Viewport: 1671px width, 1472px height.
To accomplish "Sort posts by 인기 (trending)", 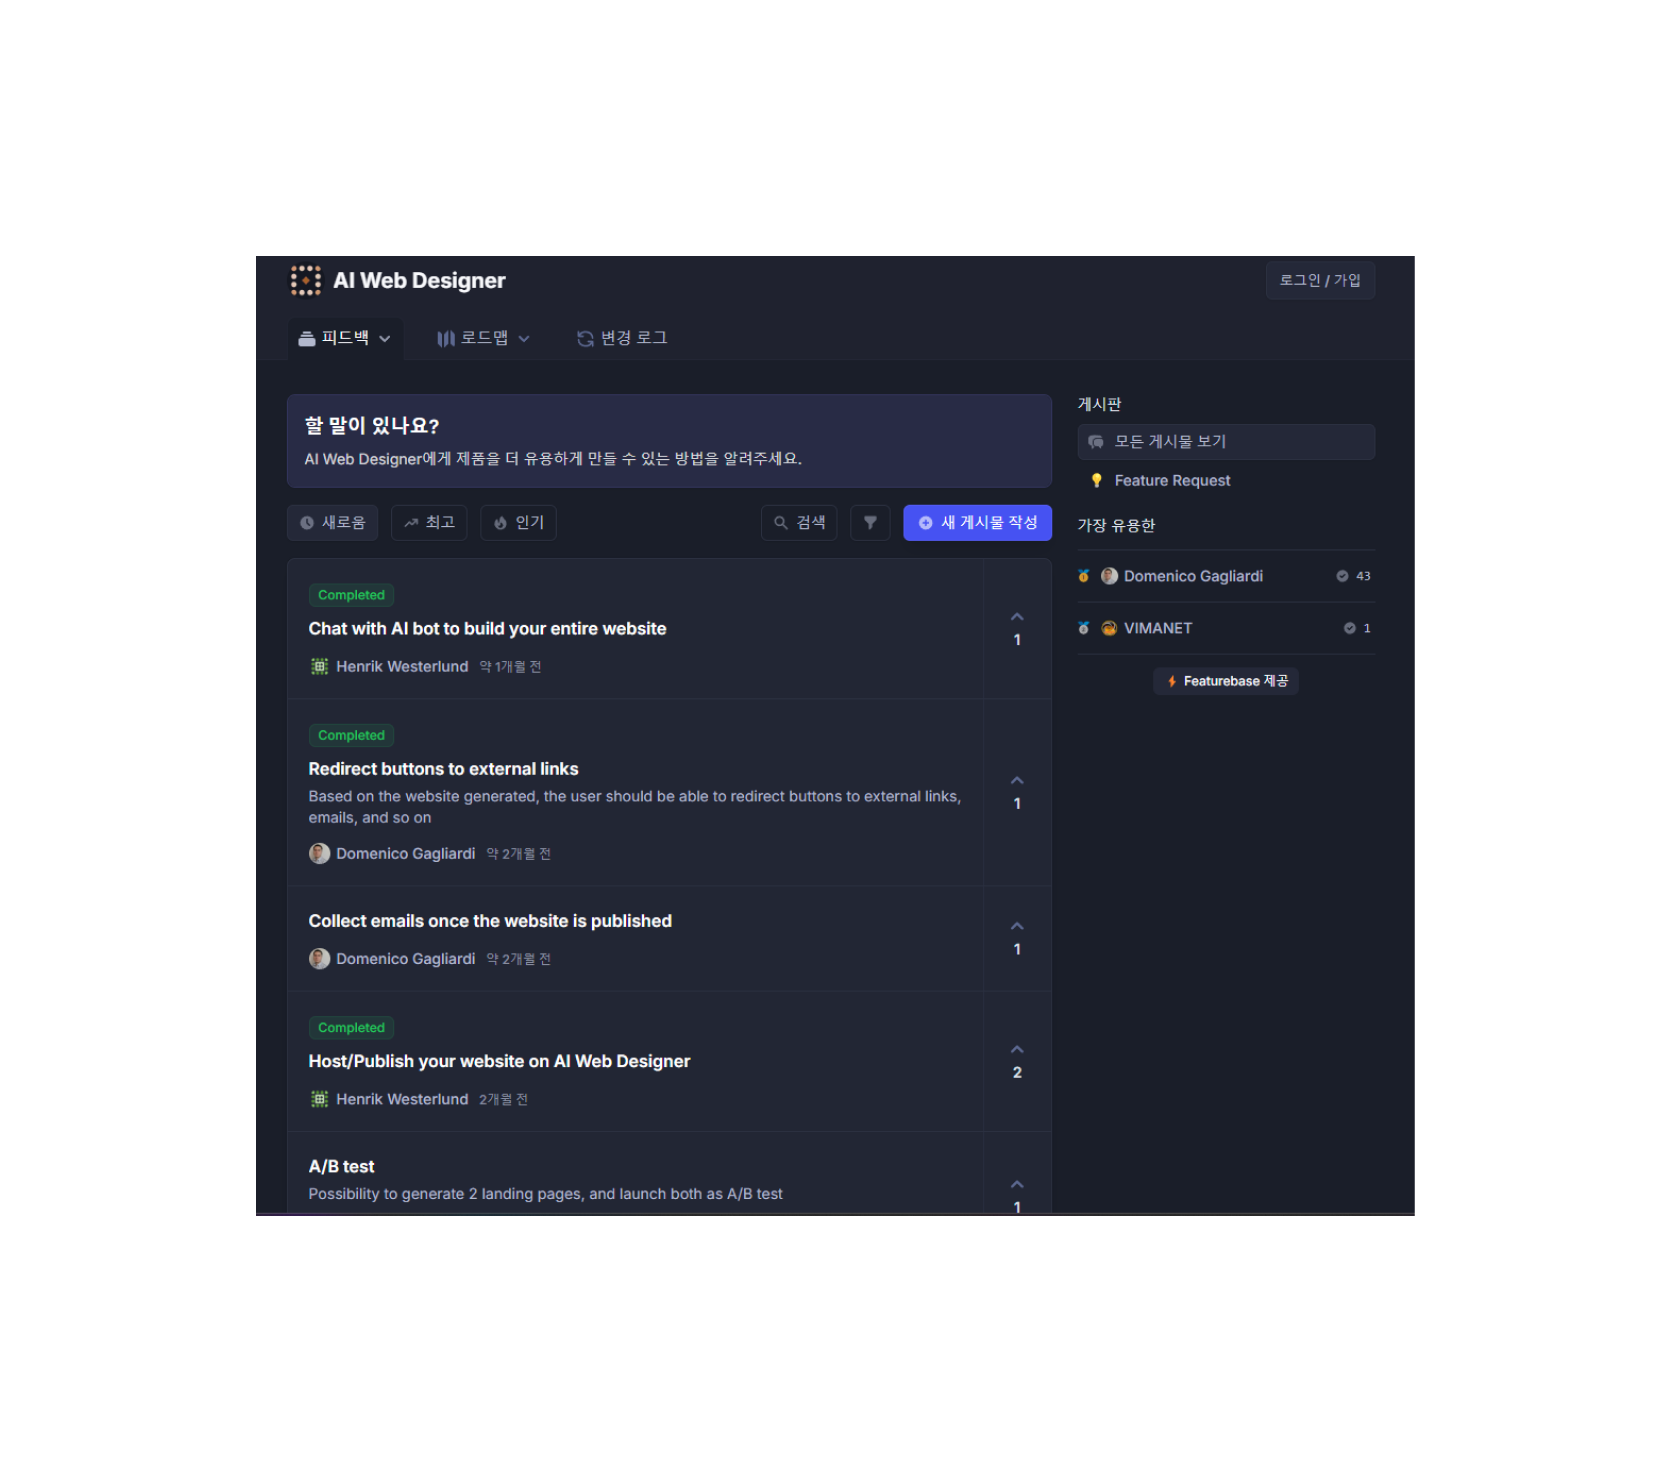I will 518,523.
